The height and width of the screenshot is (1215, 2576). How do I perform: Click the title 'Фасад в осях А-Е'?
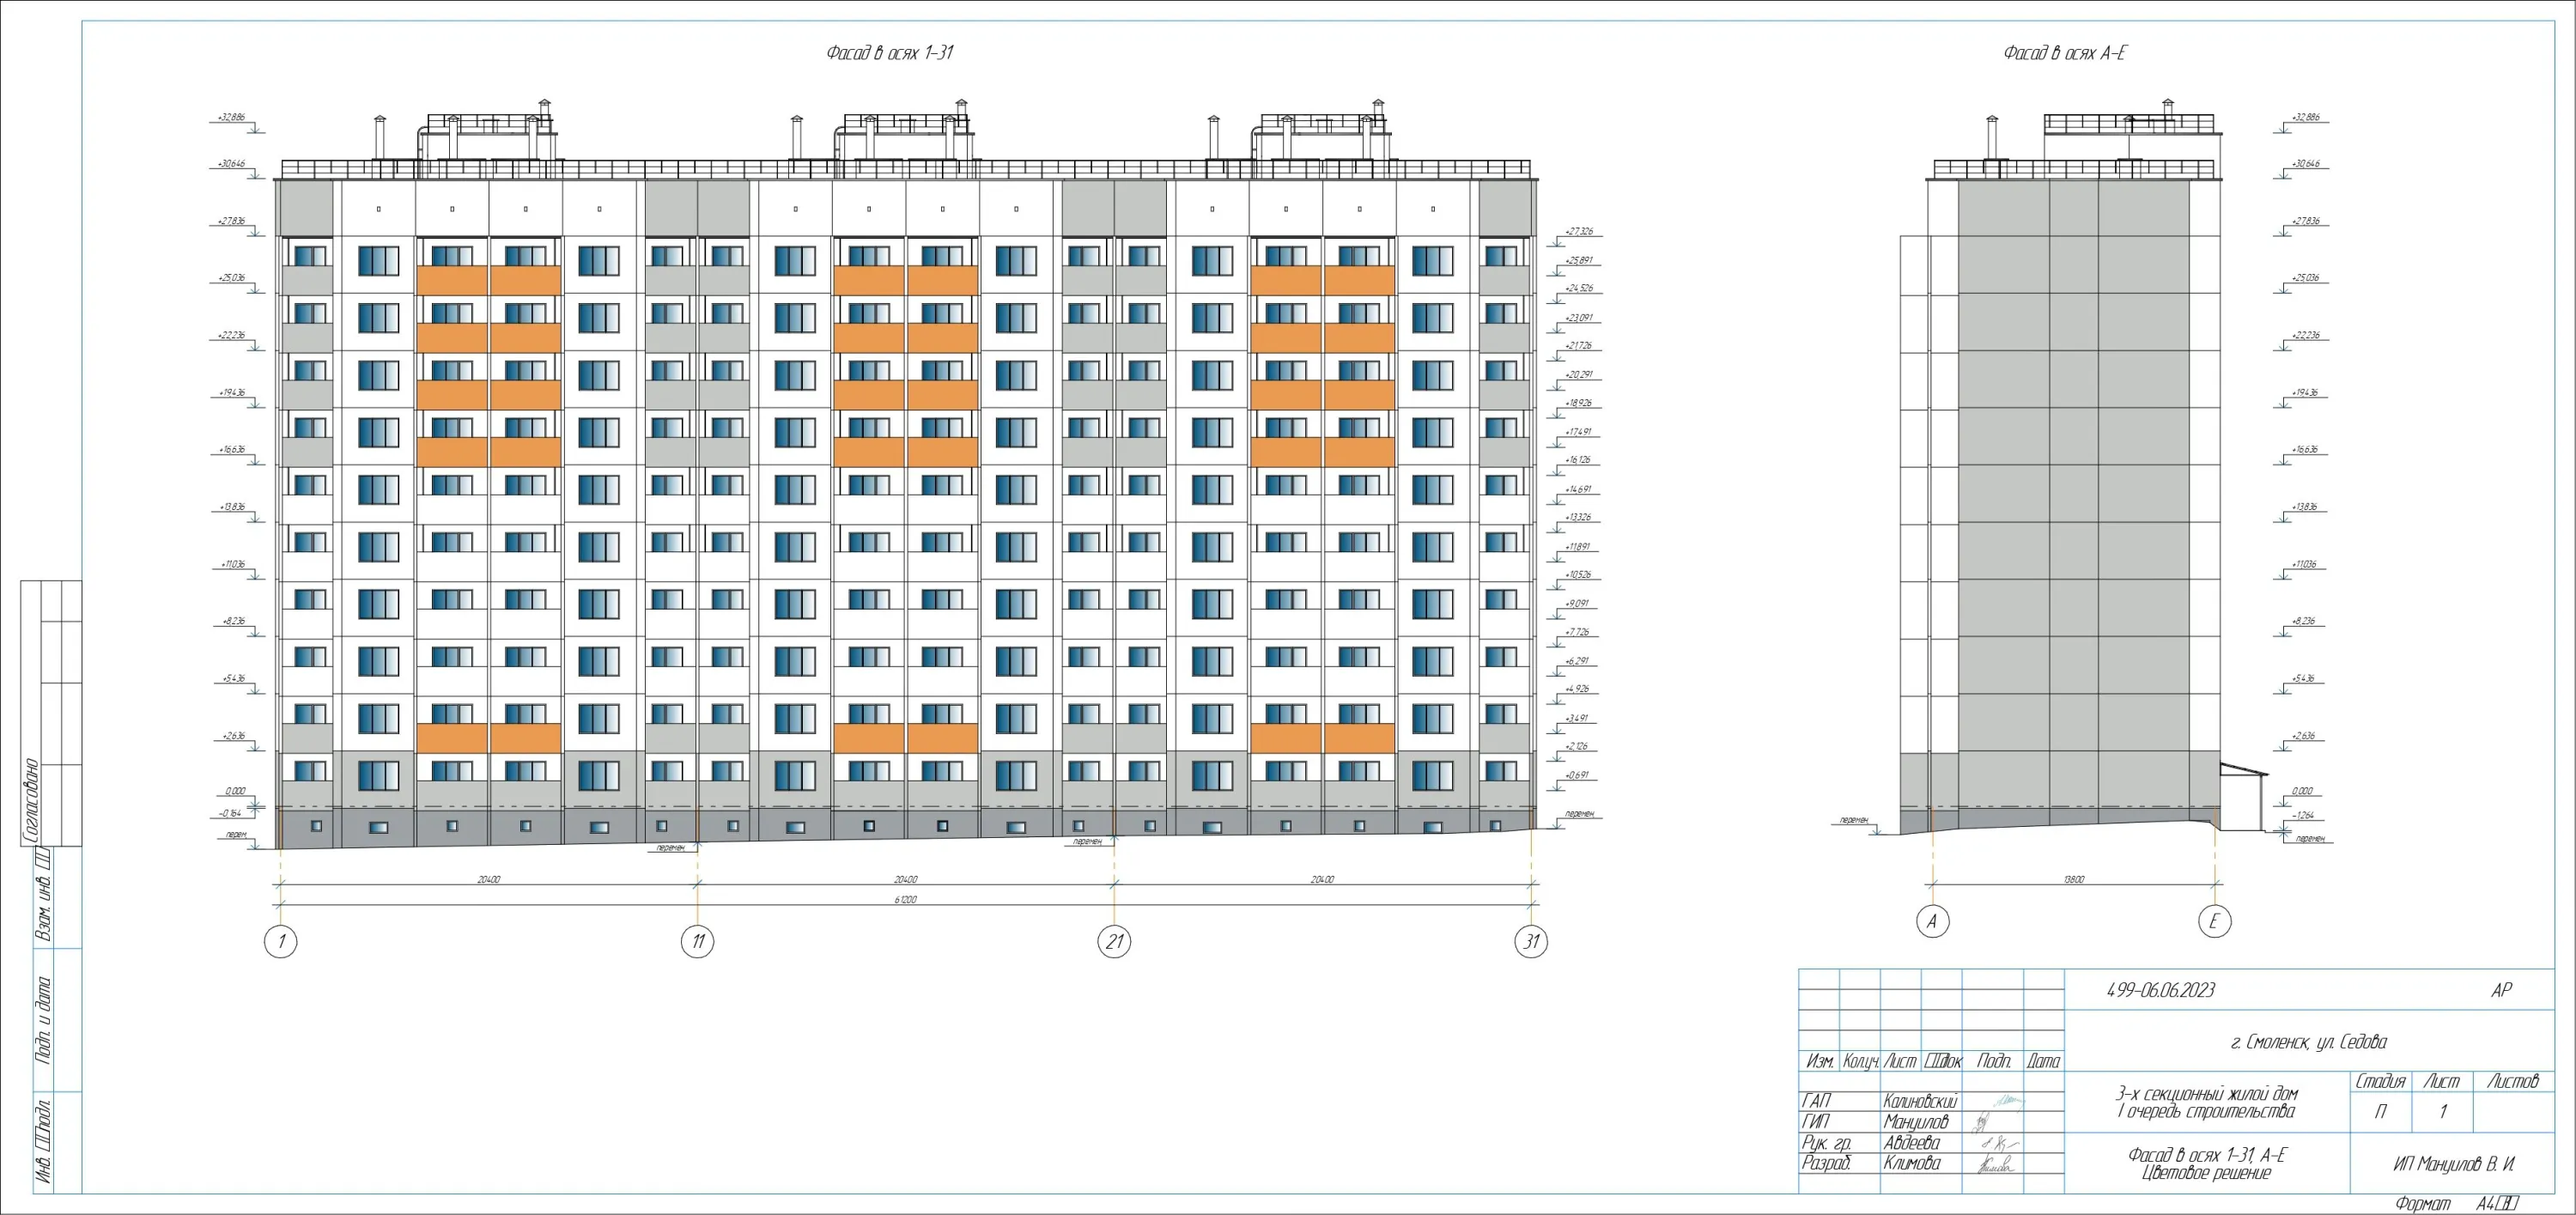coord(2065,53)
